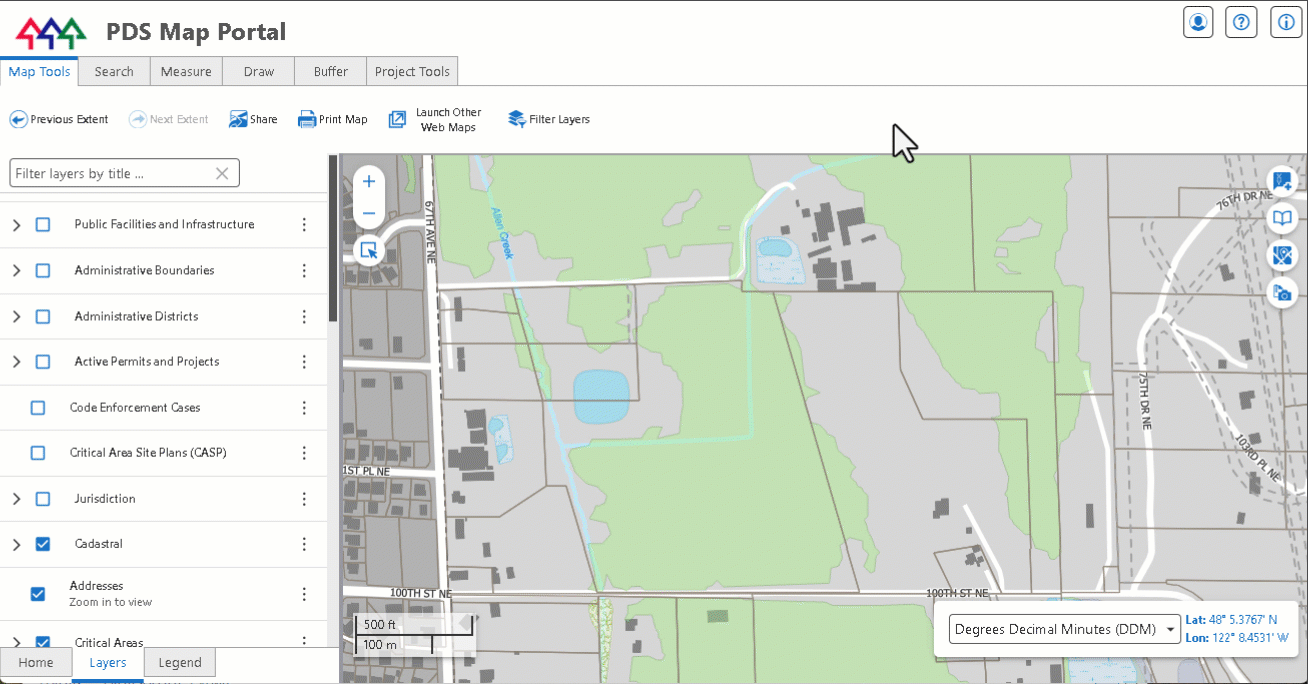1308x684 pixels.
Task: Go back to the Previous Extent
Action: click(x=59, y=119)
